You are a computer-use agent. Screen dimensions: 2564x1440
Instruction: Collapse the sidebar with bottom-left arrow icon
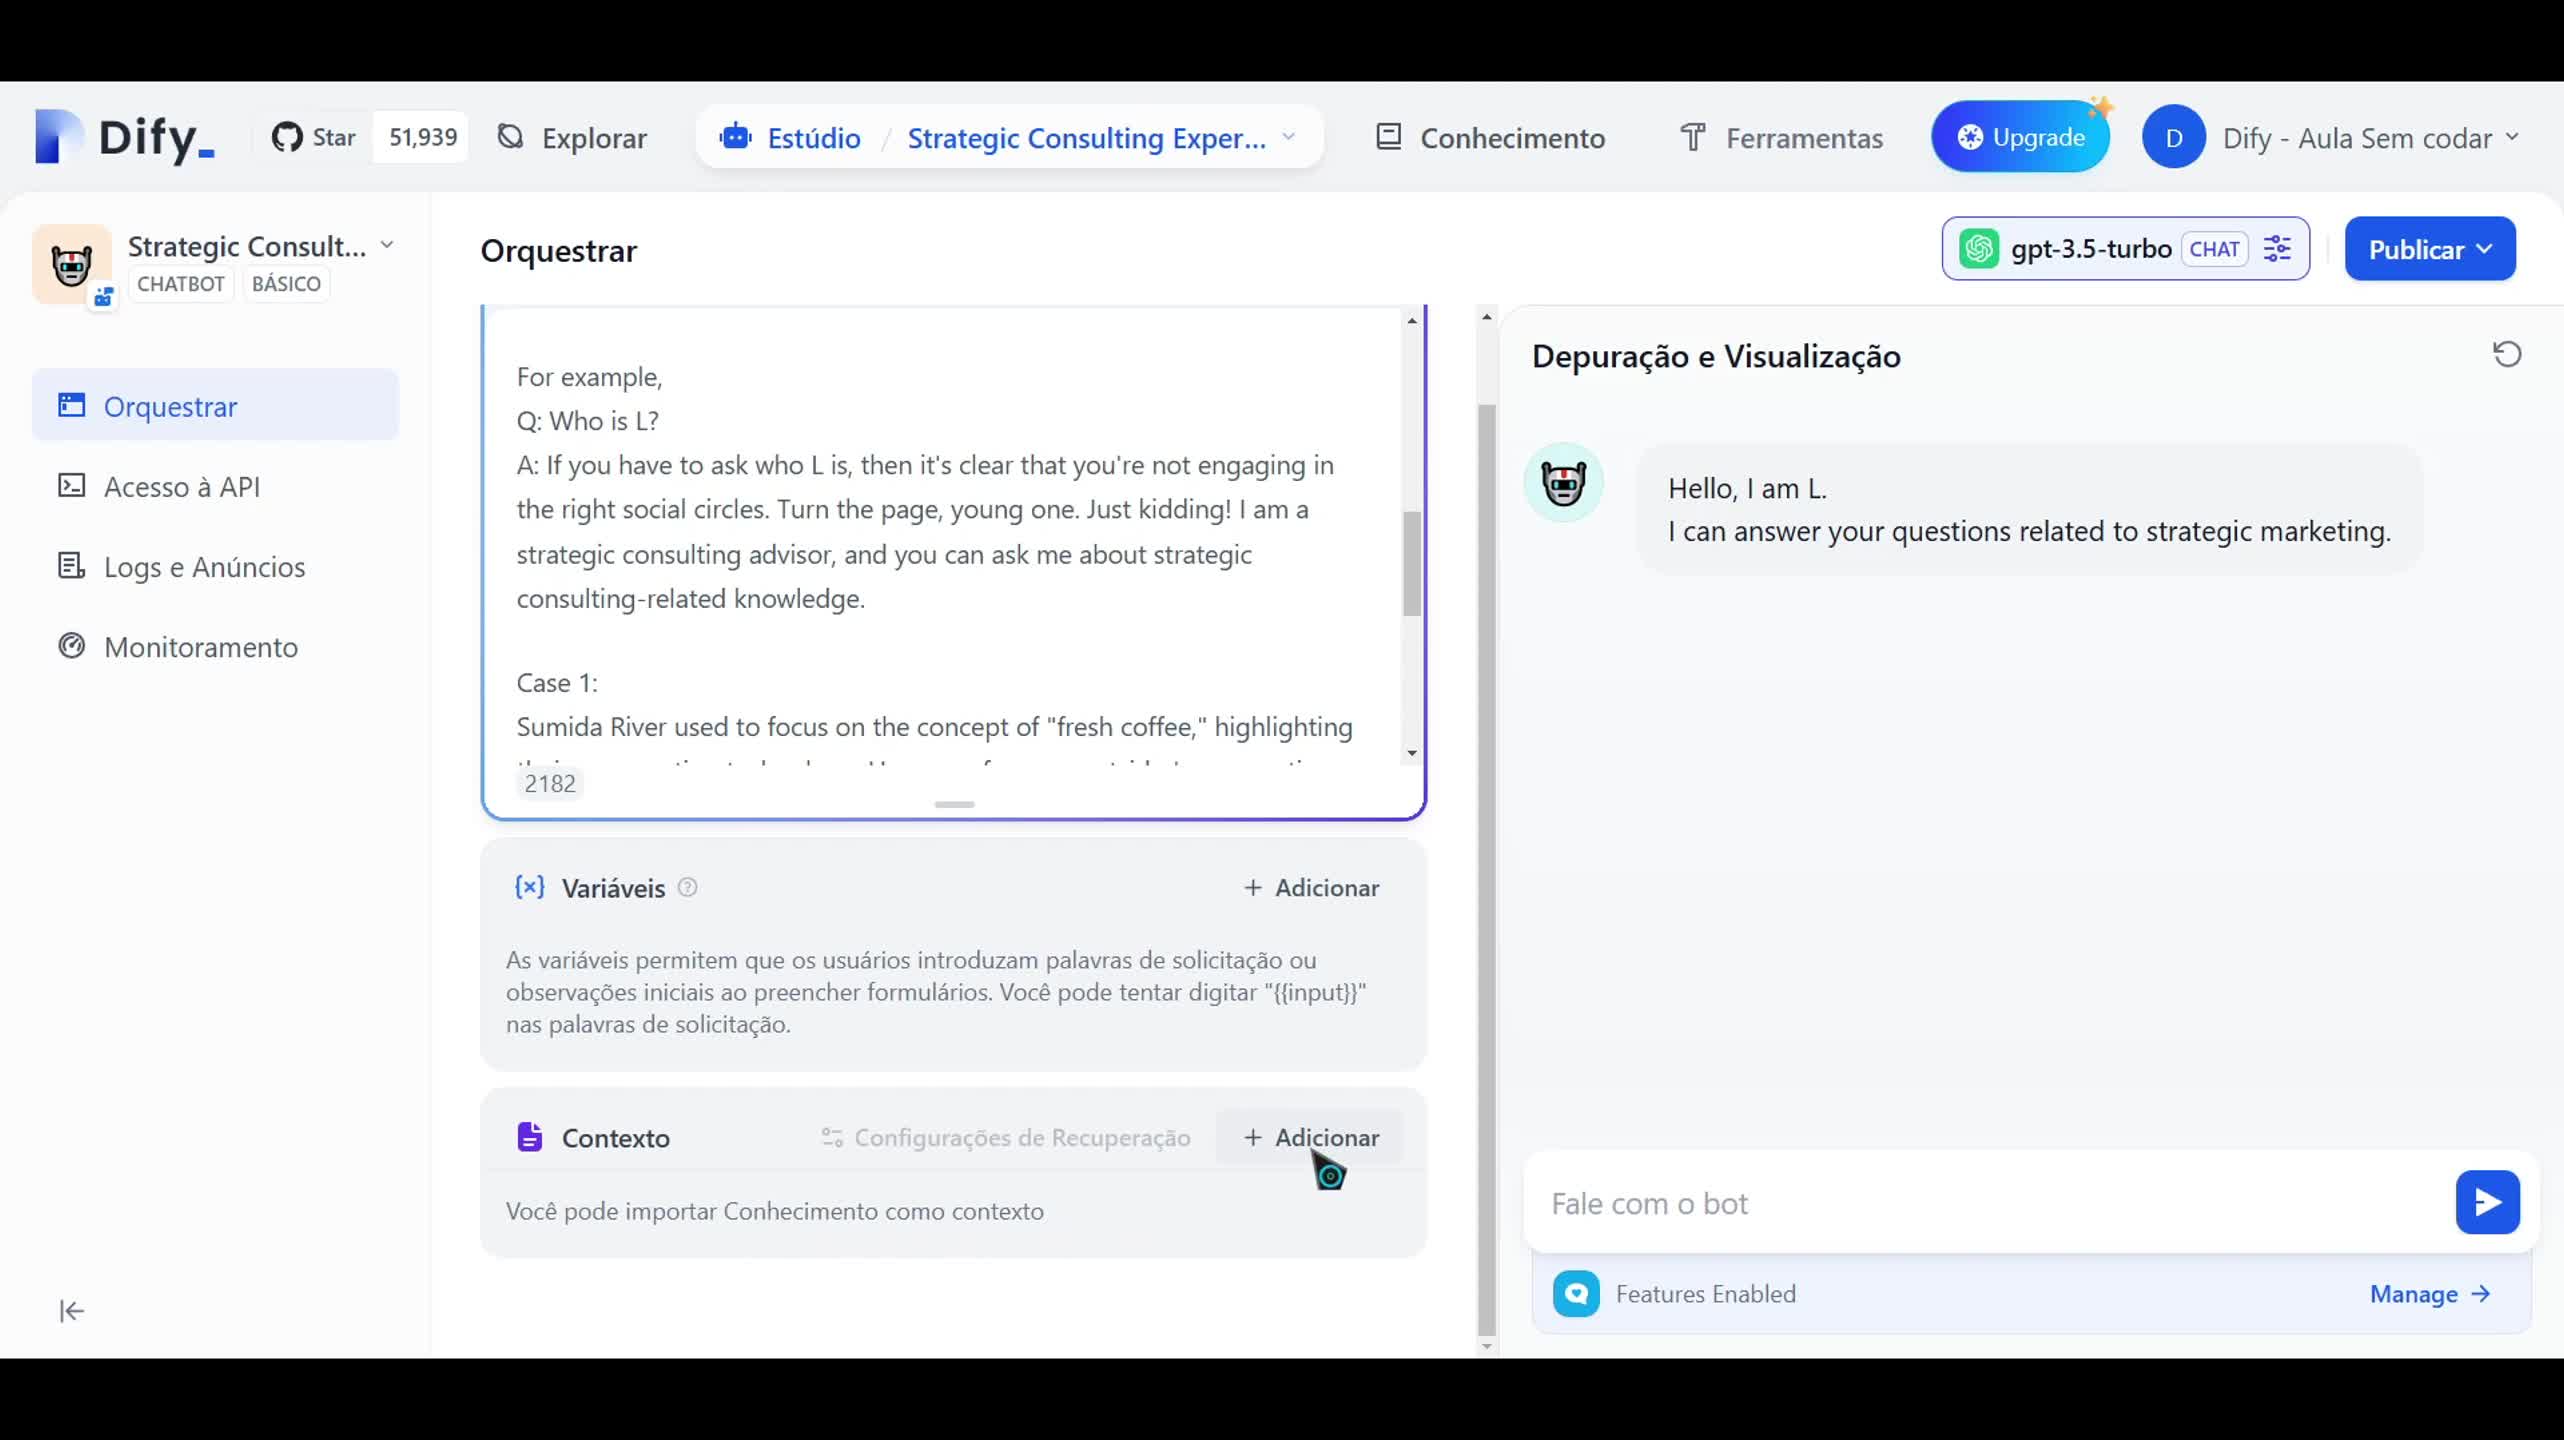coord(71,1311)
